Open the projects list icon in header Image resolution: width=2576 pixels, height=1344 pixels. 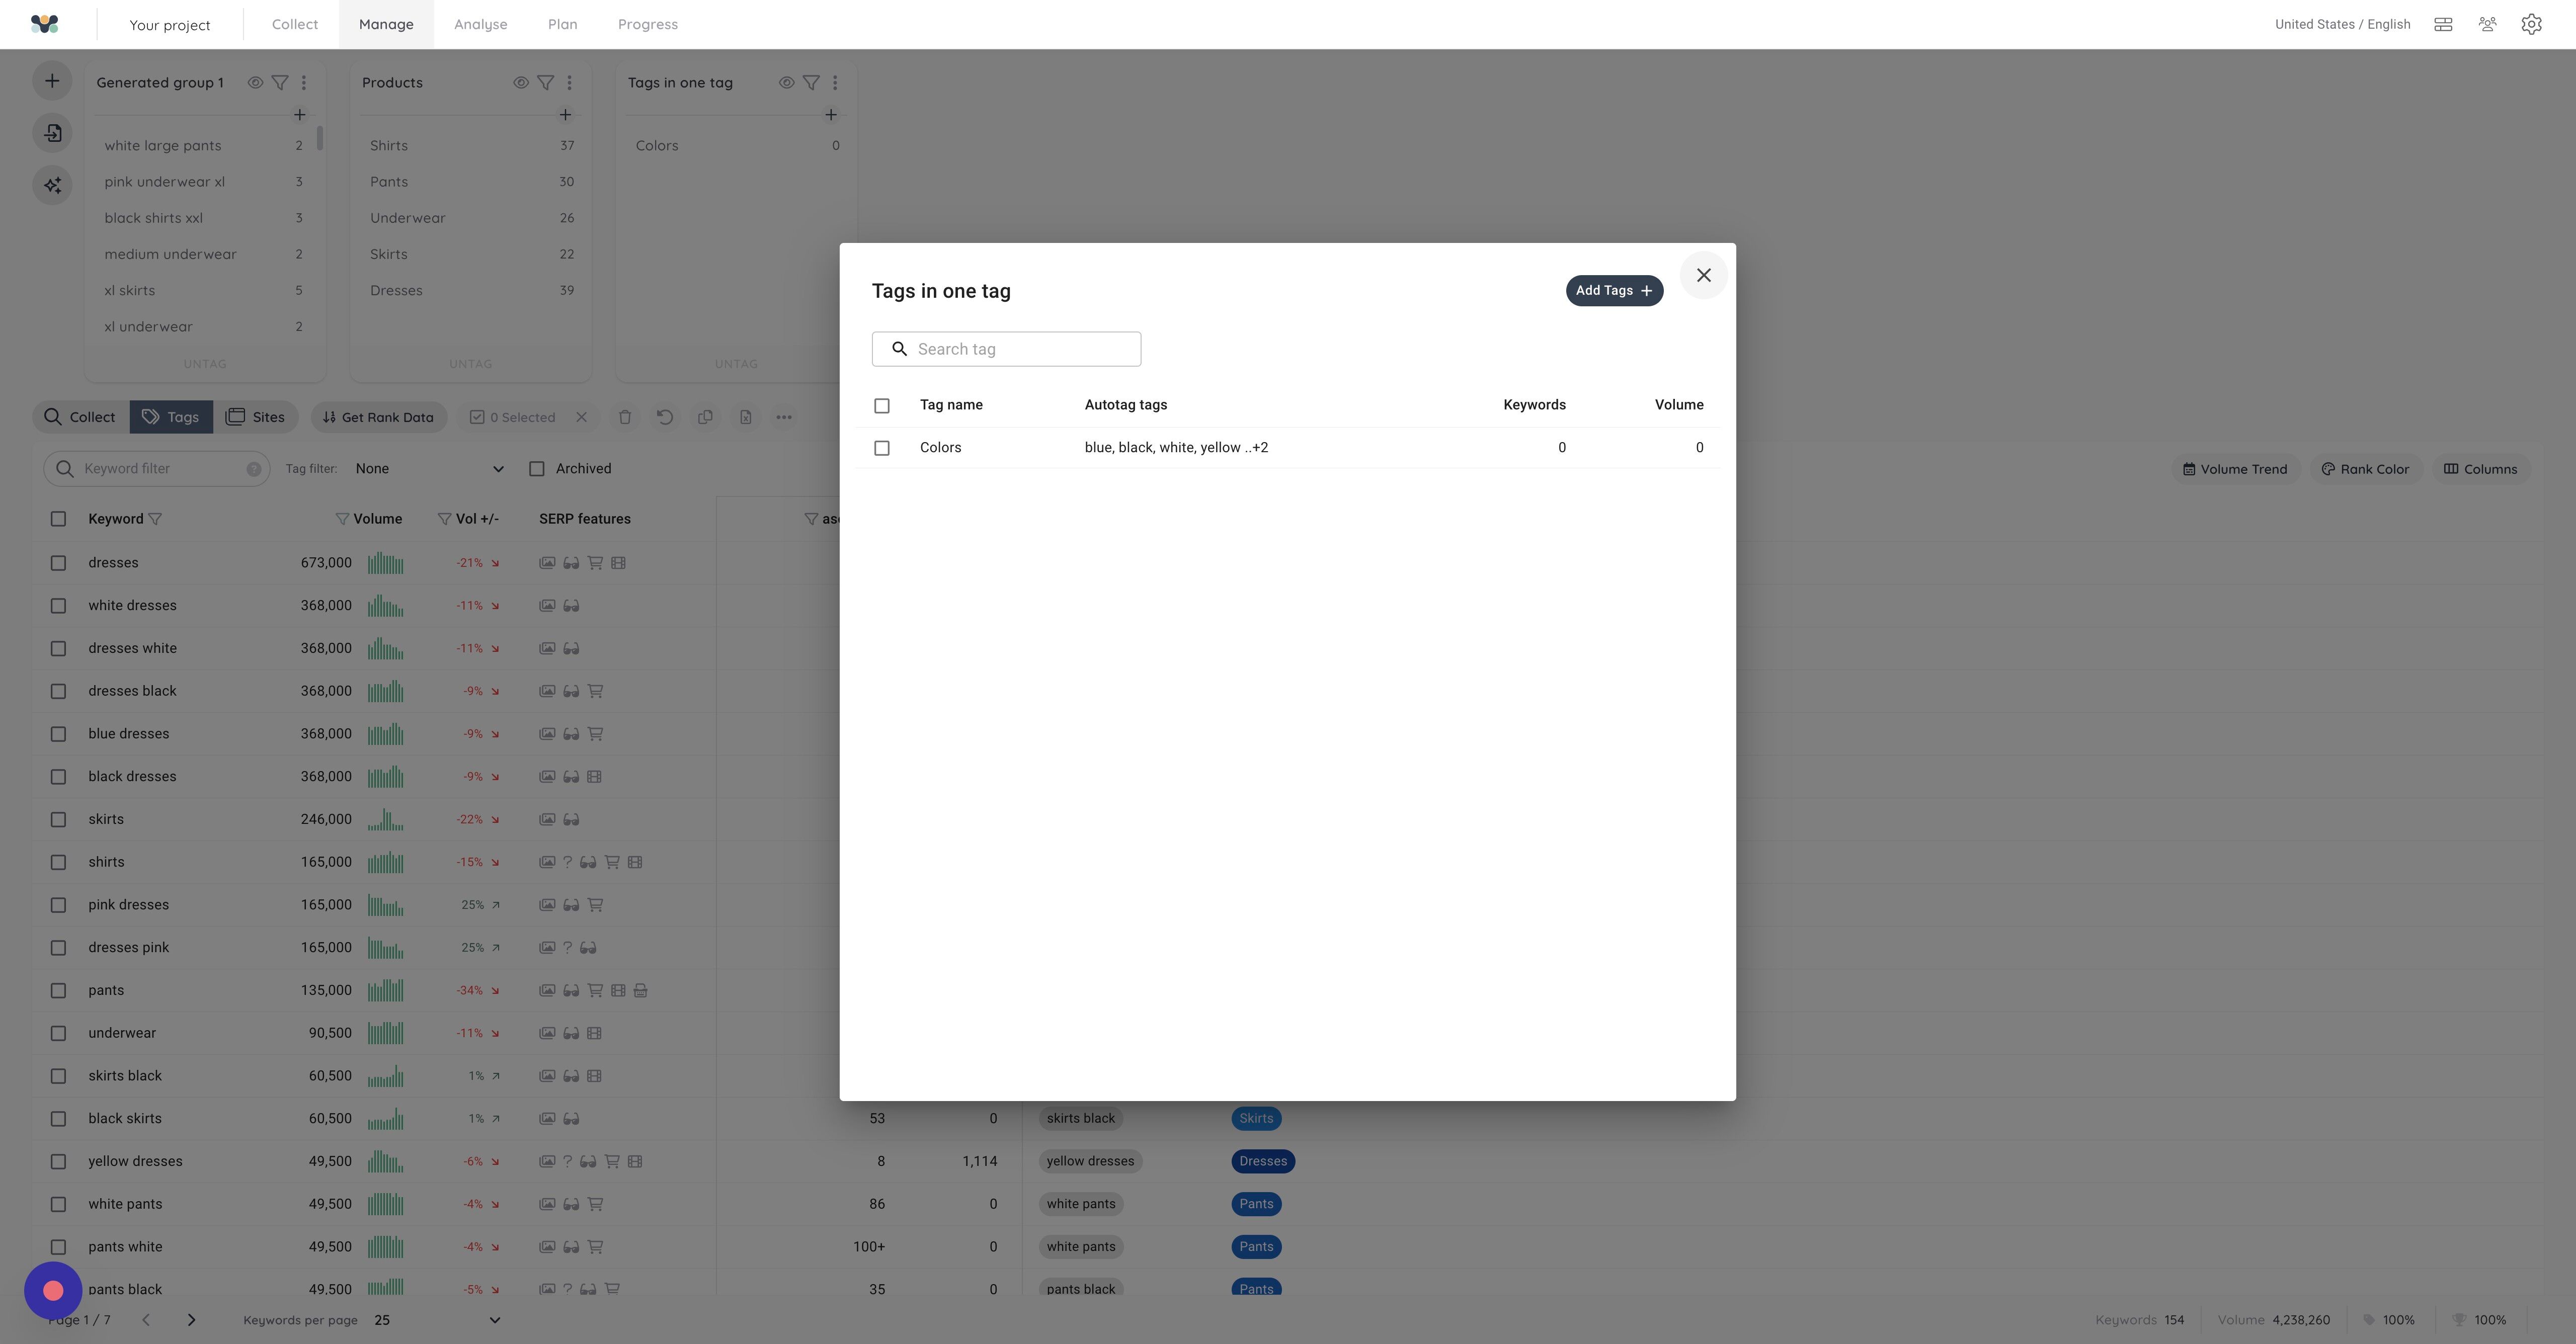click(x=2443, y=24)
